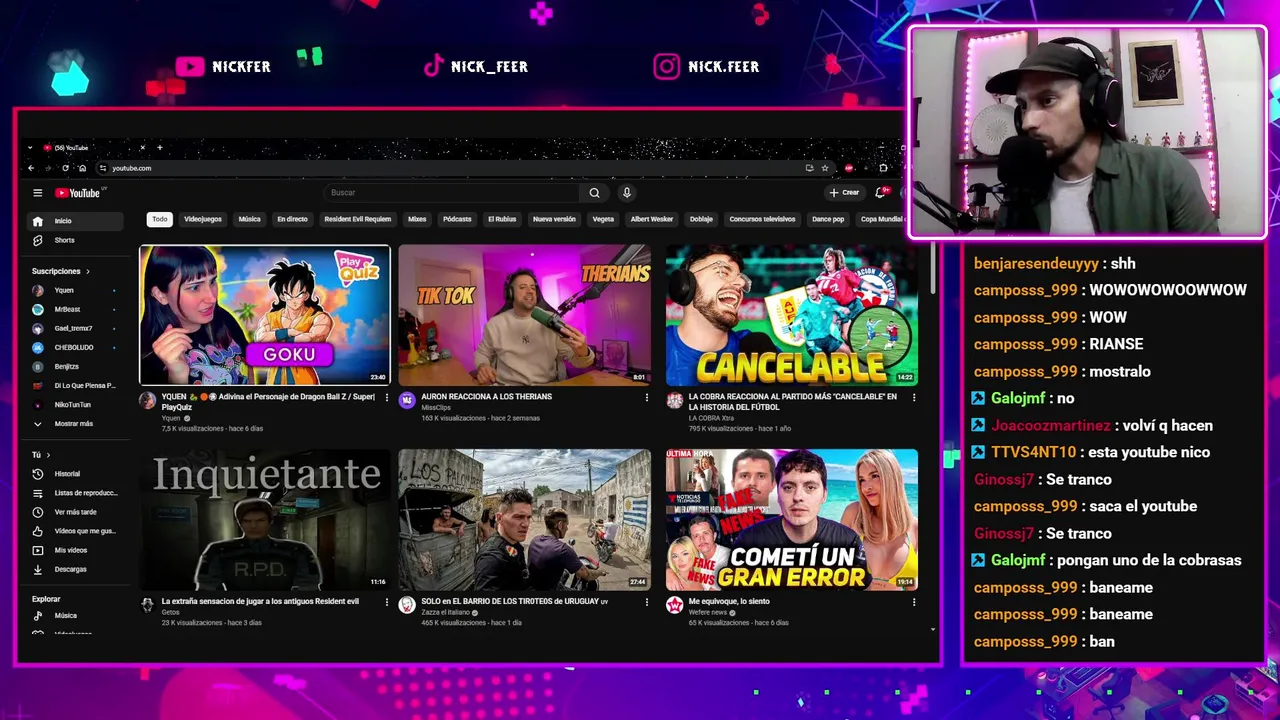Viewport: 1280px width, 720px height.
Task: Open Mis videos
Action: (x=75, y=550)
